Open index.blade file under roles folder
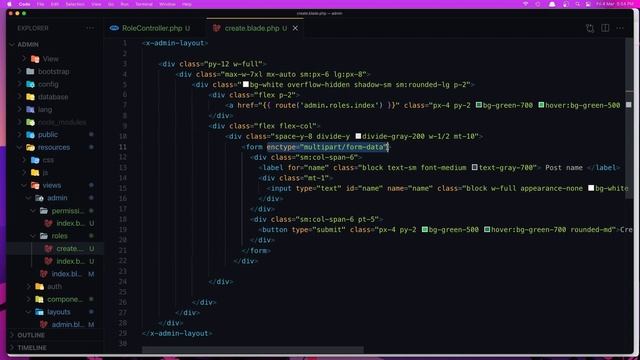This screenshot has height=360, width=640. [70, 261]
